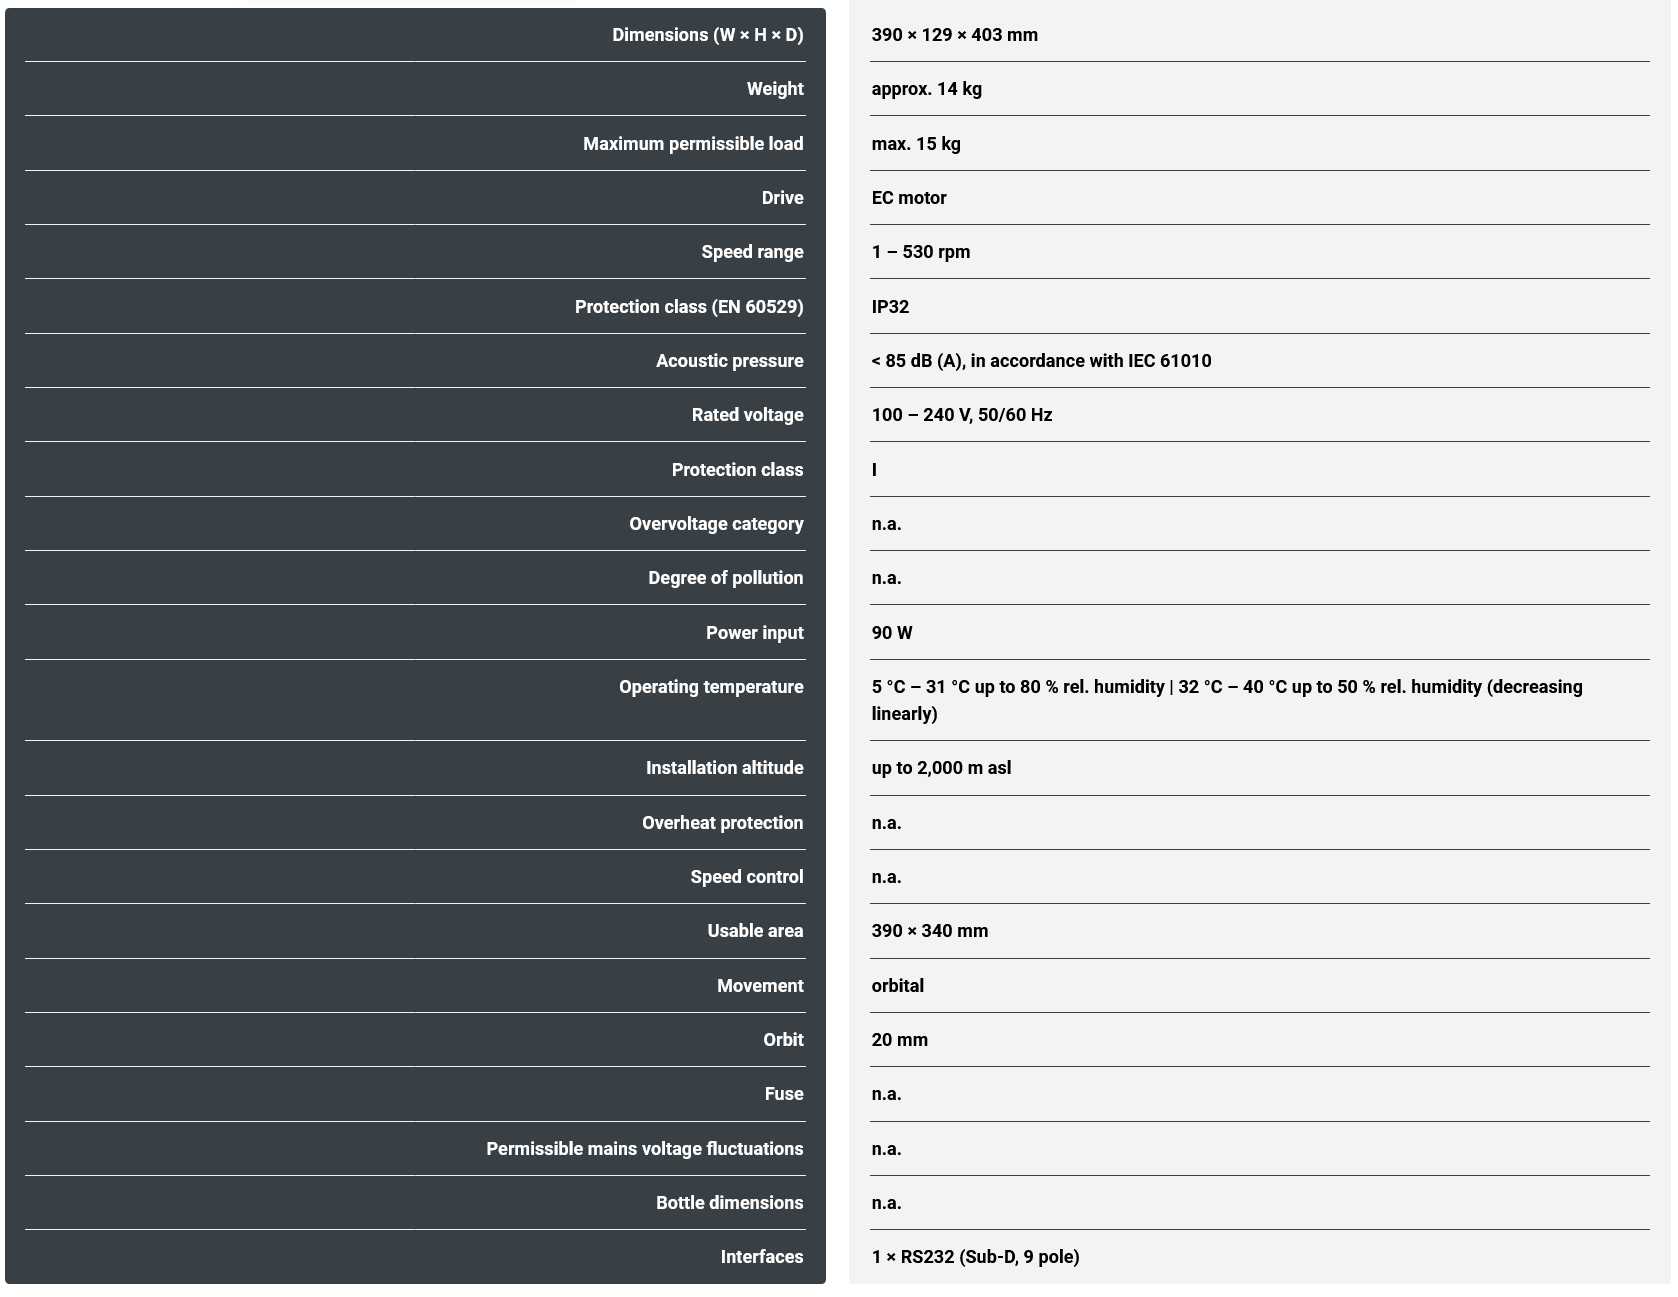
Task: Select the 20 mm orbit value
Action: coord(899,1040)
